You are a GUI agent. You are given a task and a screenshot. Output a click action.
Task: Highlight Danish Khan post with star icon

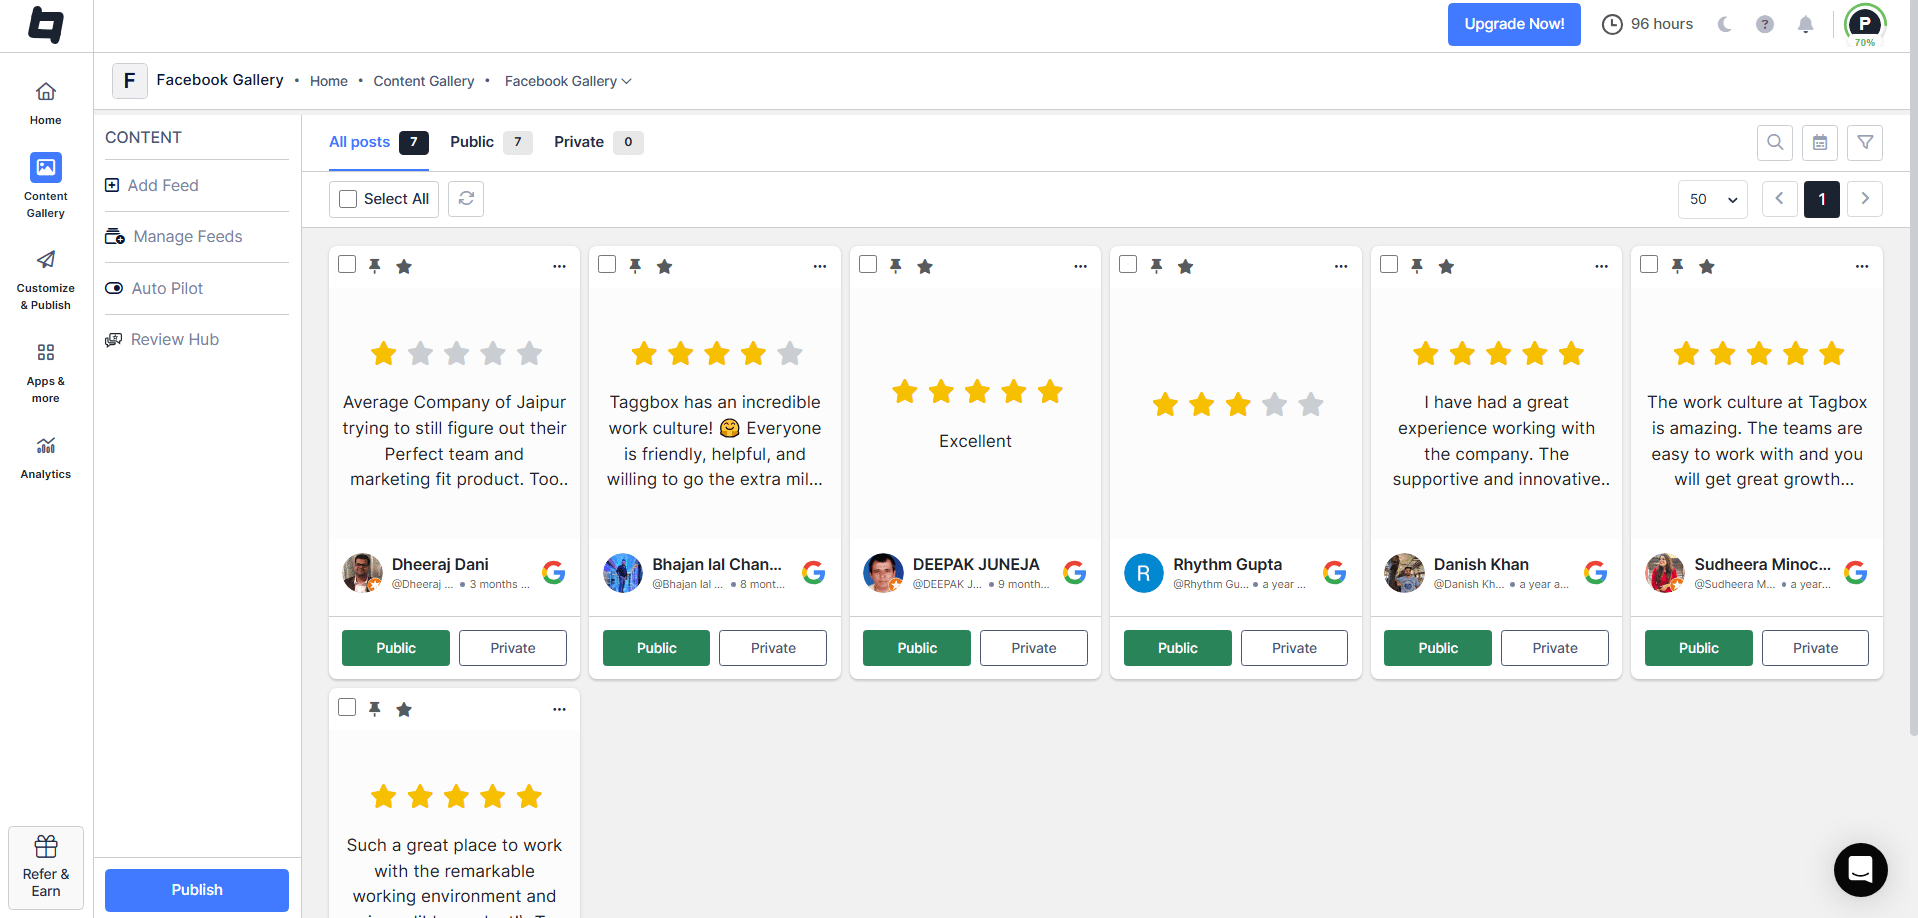point(1446,266)
